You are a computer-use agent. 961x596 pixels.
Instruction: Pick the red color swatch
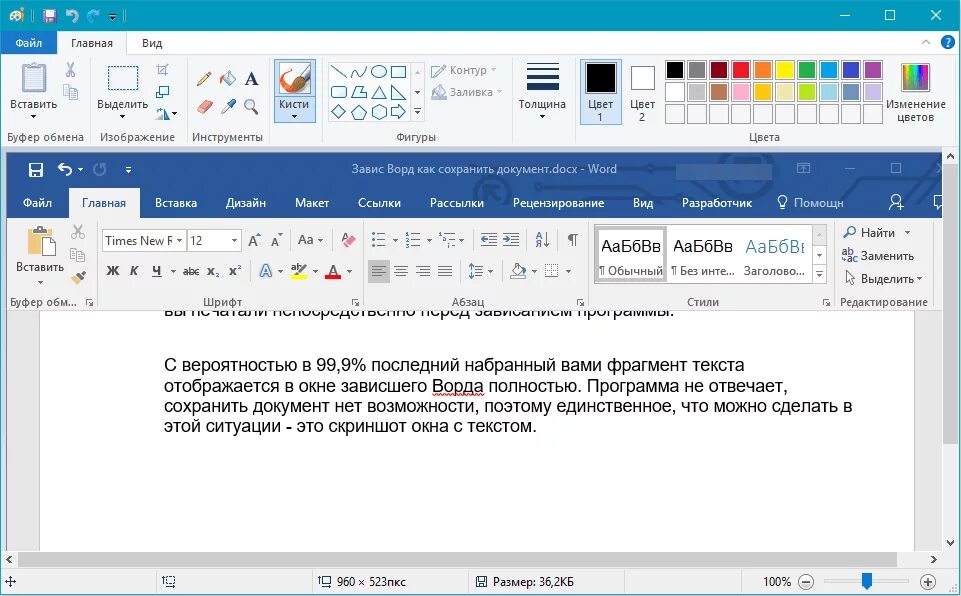(x=741, y=69)
